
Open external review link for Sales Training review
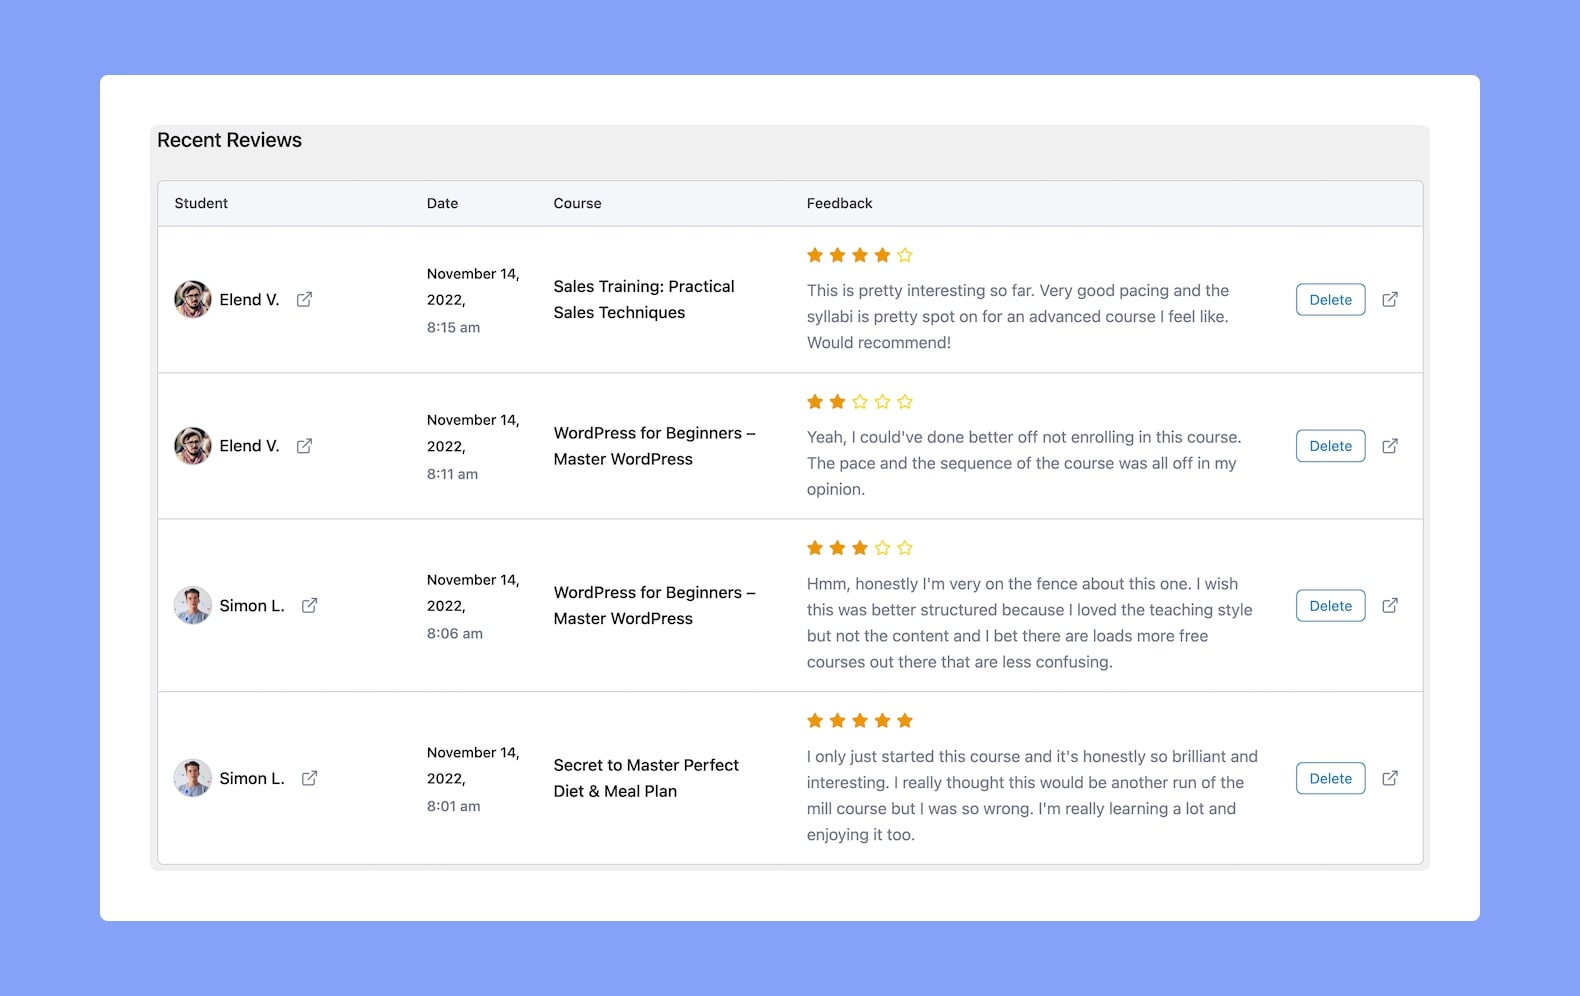pos(1390,299)
